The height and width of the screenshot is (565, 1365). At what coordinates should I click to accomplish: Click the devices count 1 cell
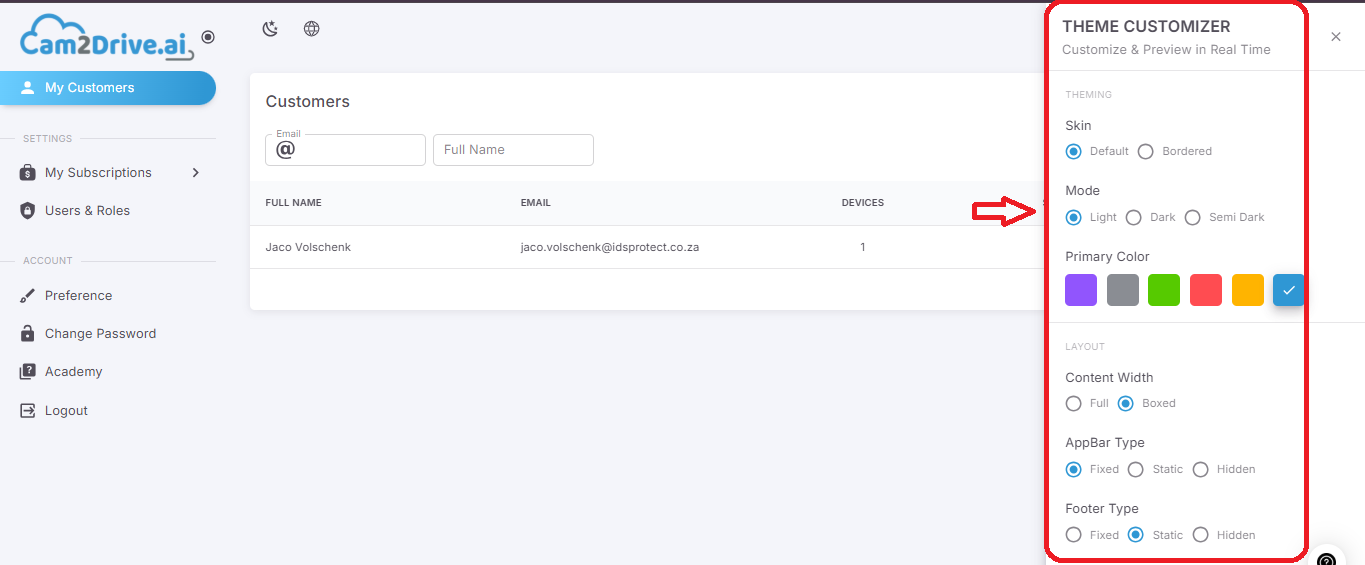(x=863, y=247)
